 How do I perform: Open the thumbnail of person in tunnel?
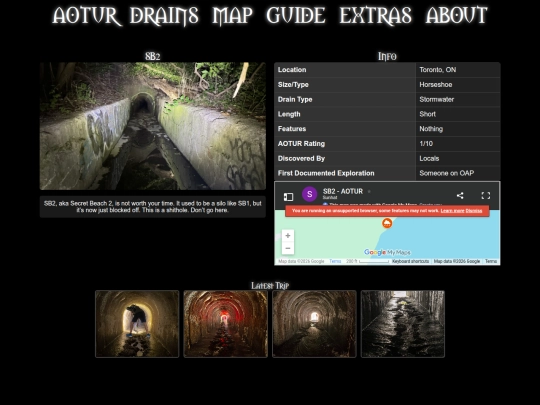[137, 324]
